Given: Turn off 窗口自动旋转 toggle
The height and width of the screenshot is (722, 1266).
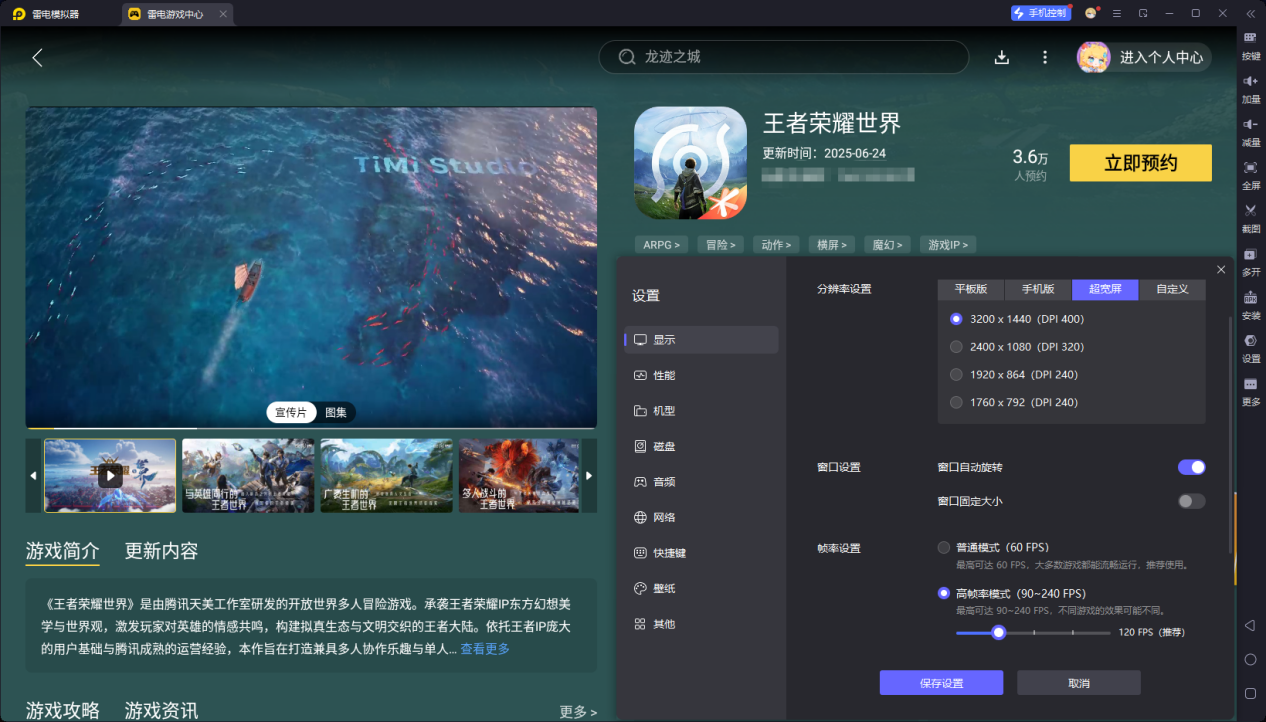Looking at the screenshot, I should coord(1191,467).
